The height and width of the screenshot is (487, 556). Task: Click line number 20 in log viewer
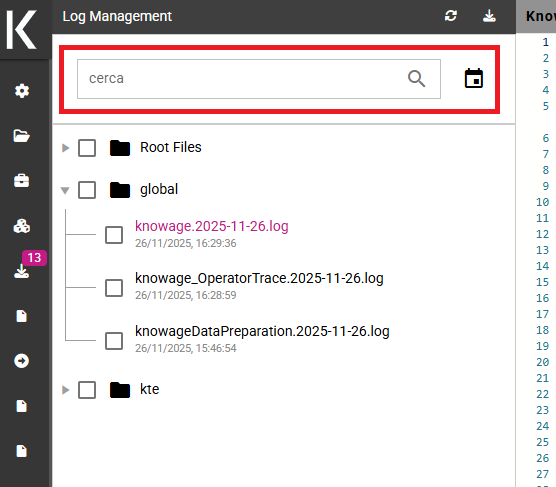[x=543, y=362]
